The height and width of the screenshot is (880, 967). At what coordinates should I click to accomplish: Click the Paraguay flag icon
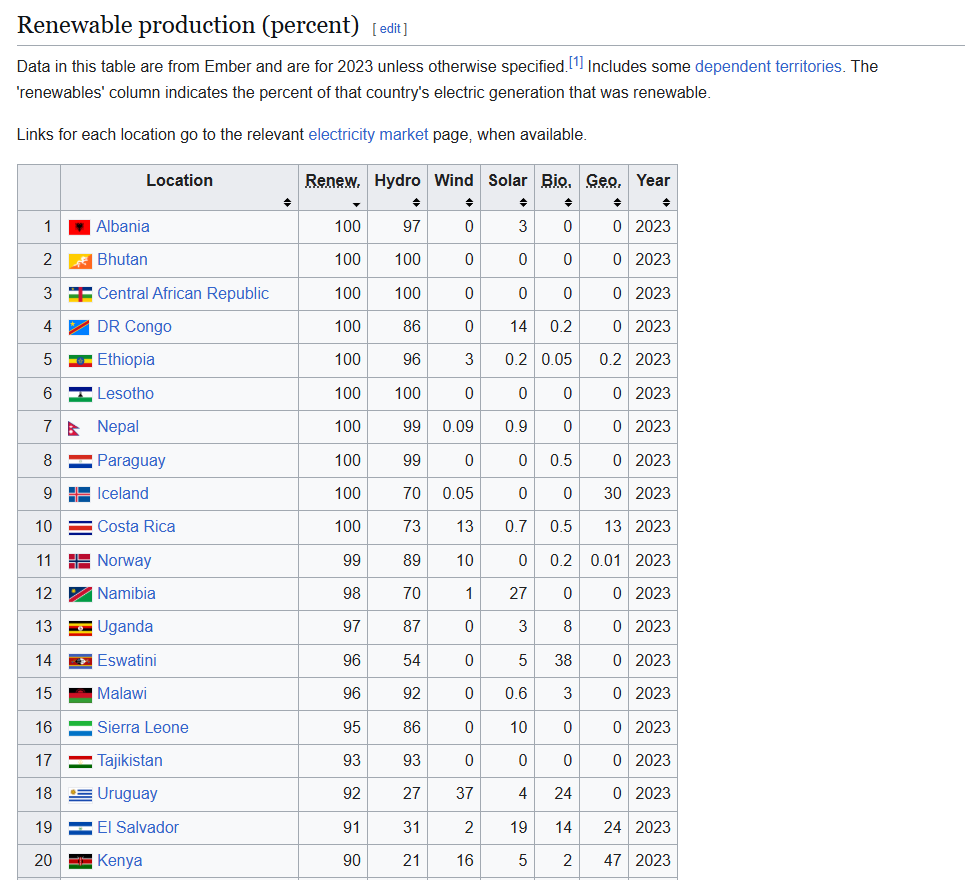[x=80, y=461]
